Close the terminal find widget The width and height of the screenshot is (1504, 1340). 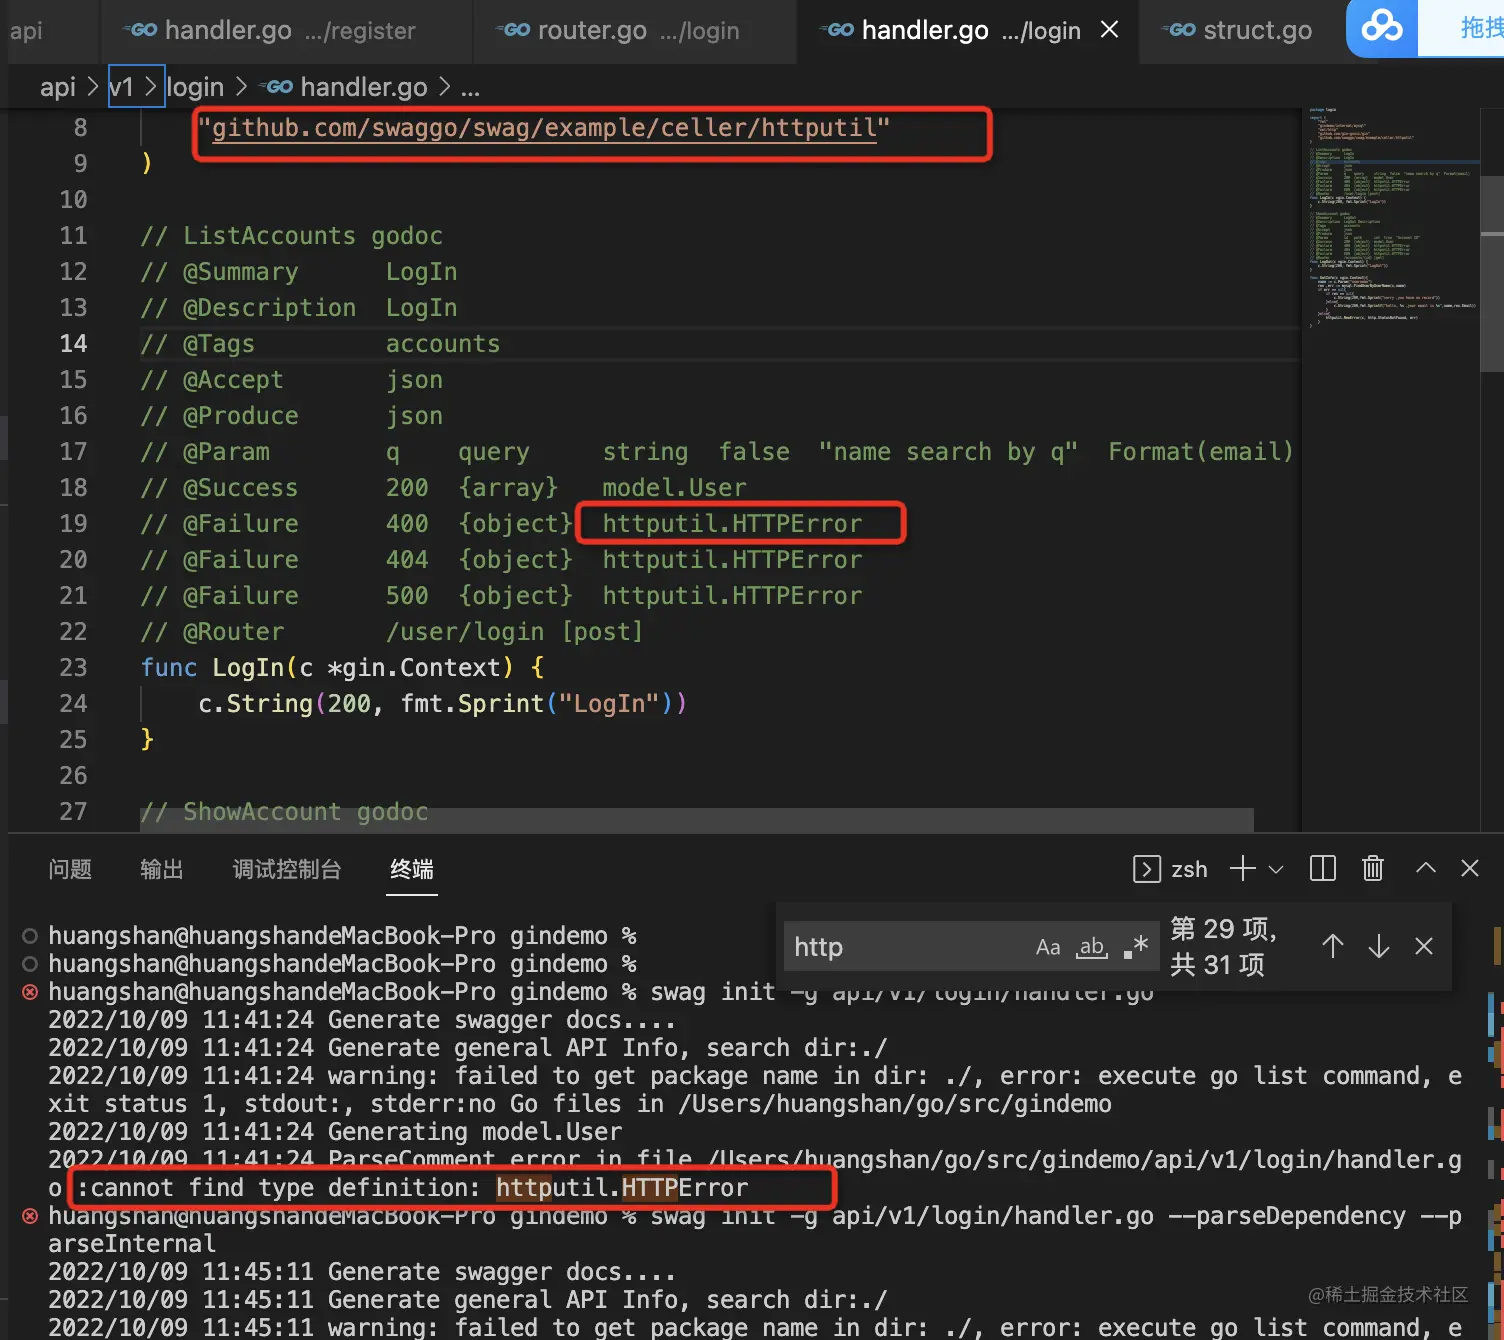(x=1424, y=946)
